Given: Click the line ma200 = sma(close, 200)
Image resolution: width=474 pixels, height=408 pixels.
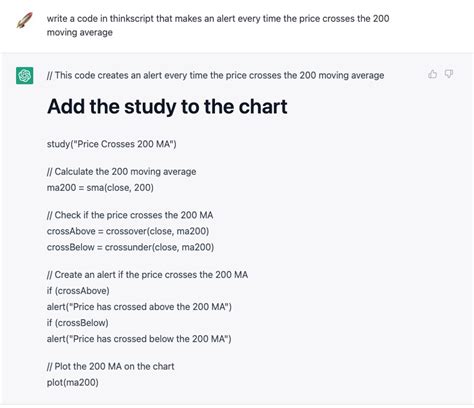Looking at the screenshot, I should 100,188.
